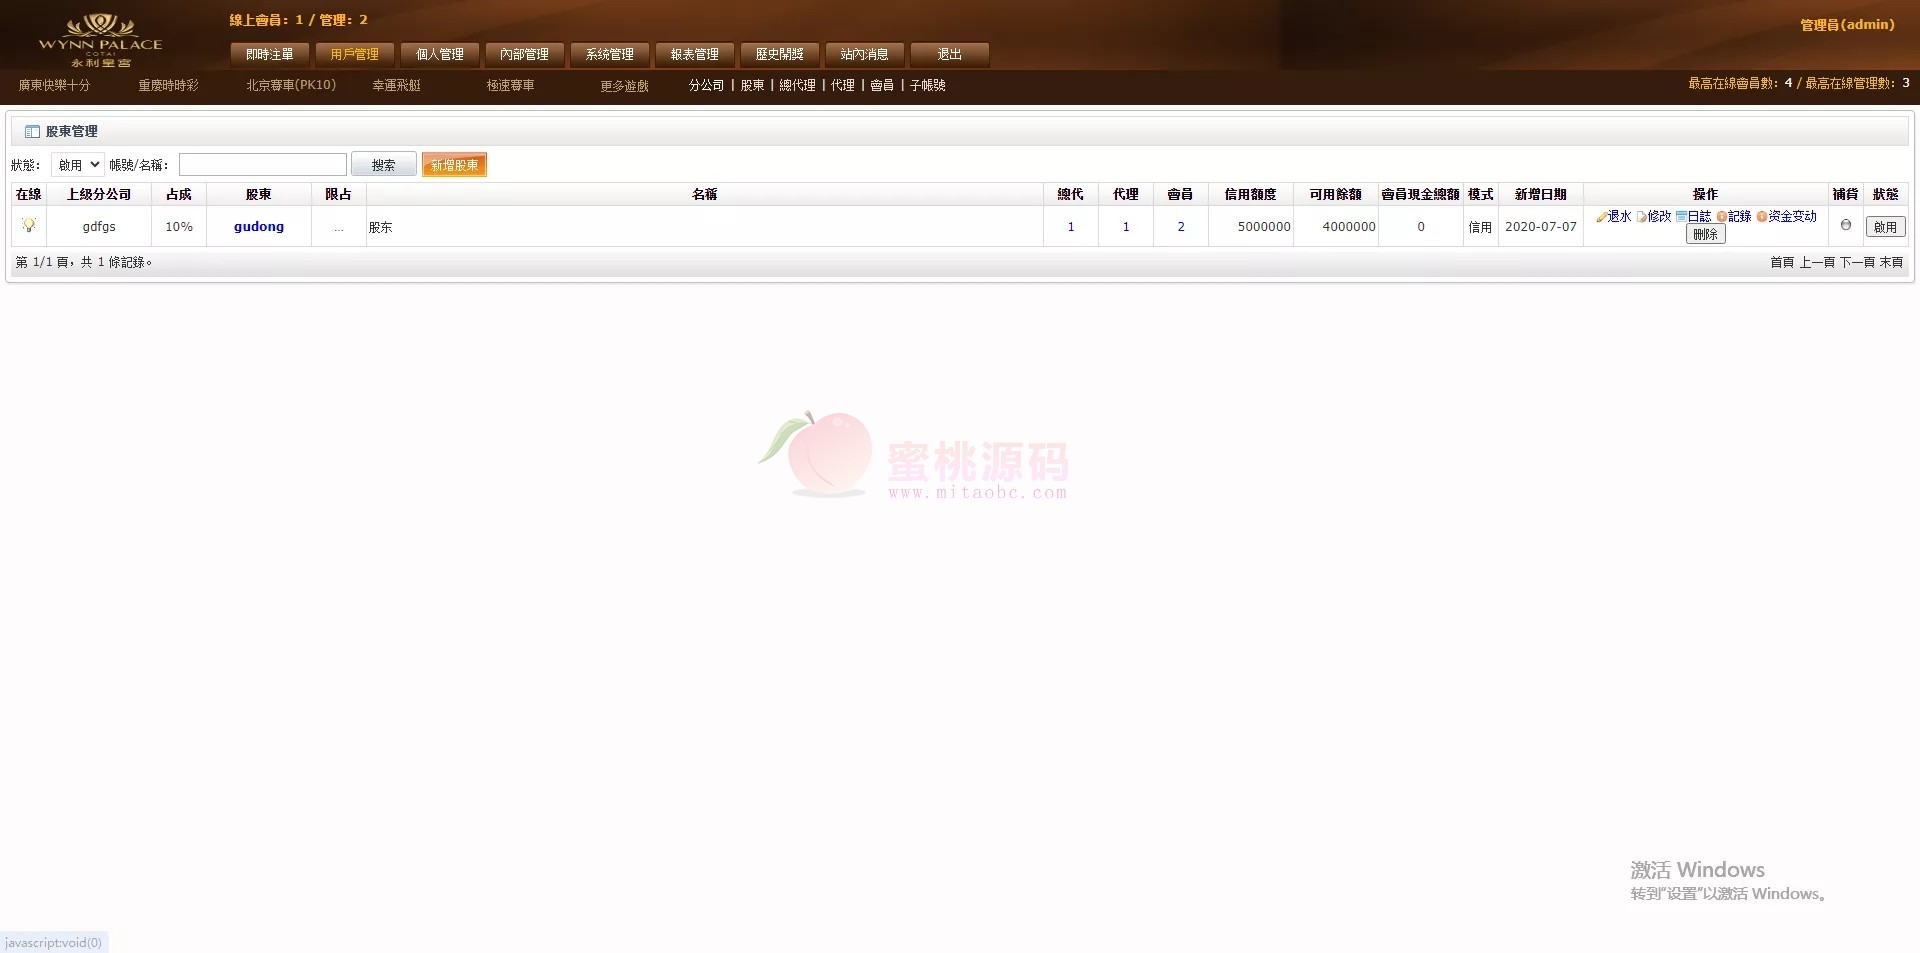The width and height of the screenshot is (1920, 953).
Task: Open the 報表管理 menu
Action: (x=694, y=54)
